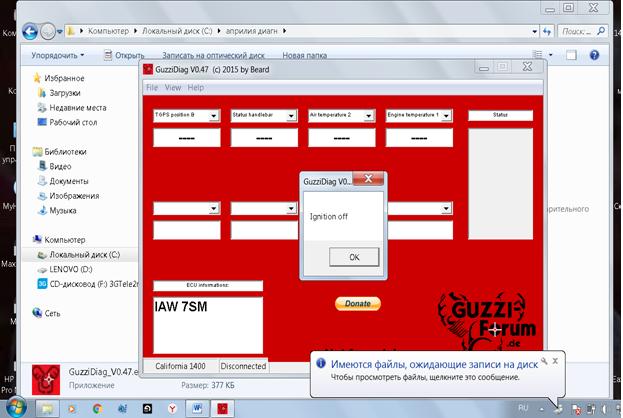The width and height of the screenshot is (623, 418).
Task: Open the CD-дисковод (F:) drive
Action: tap(88, 284)
